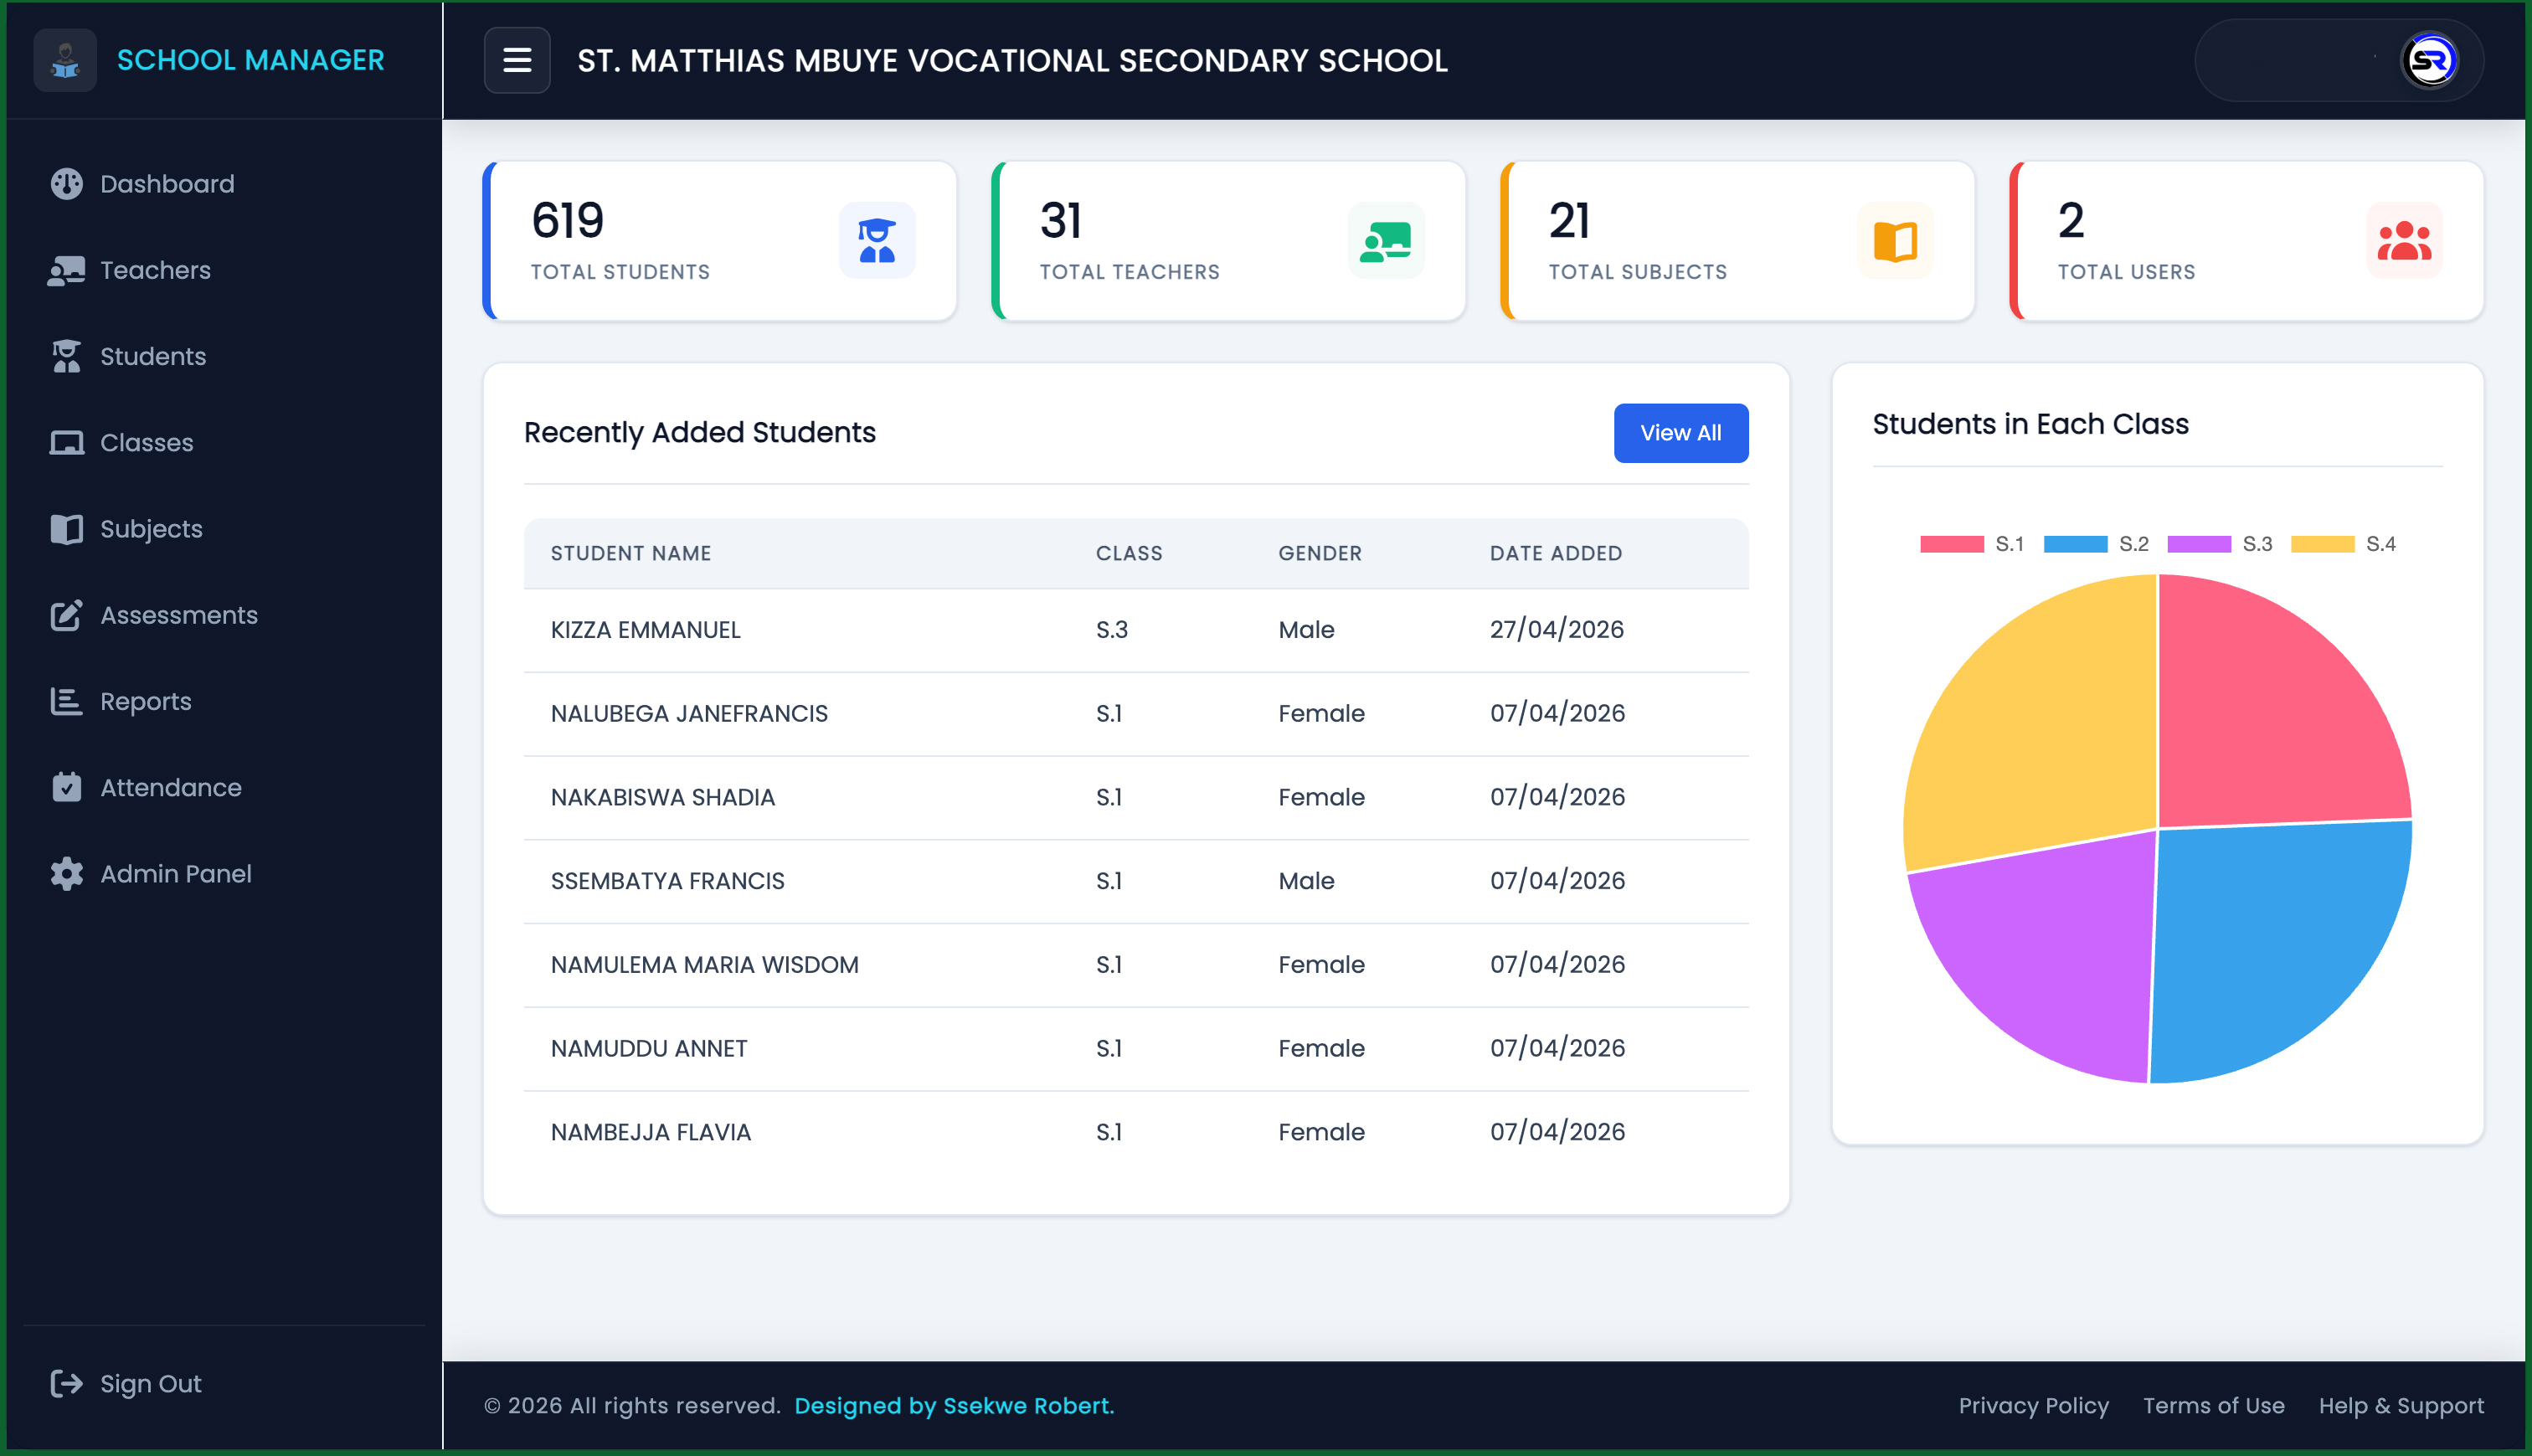Open the Privacy Policy footer link

pyautogui.click(x=2033, y=1405)
